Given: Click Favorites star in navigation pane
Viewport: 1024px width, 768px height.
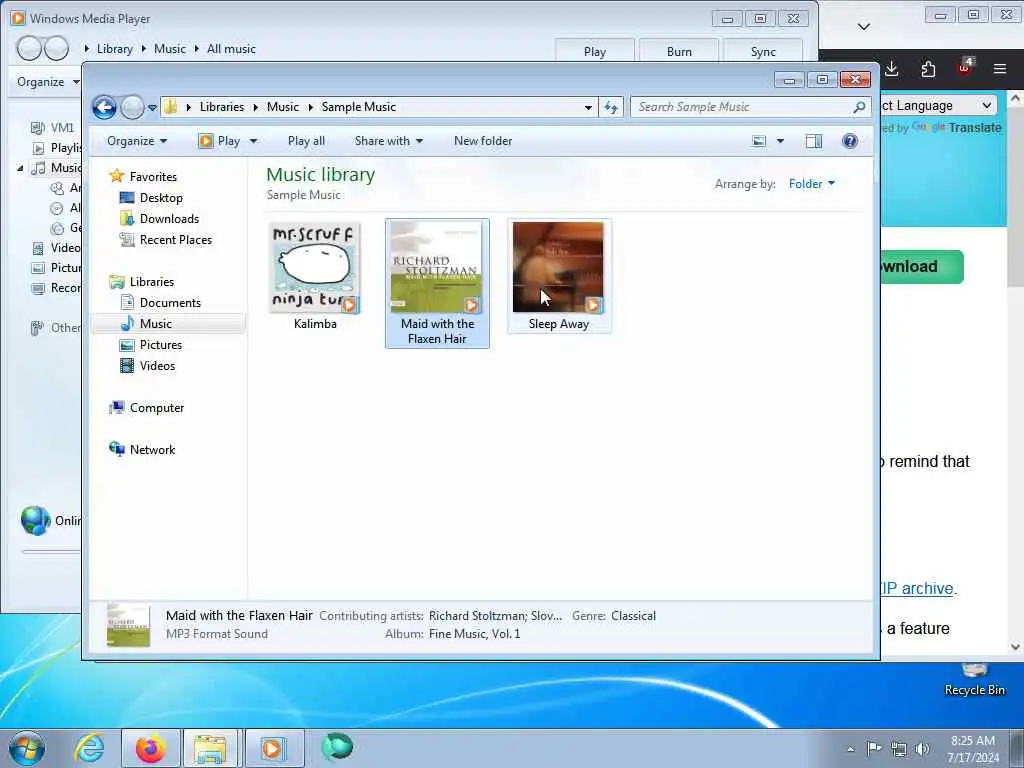Looking at the screenshot, I should tap(117, 176).
